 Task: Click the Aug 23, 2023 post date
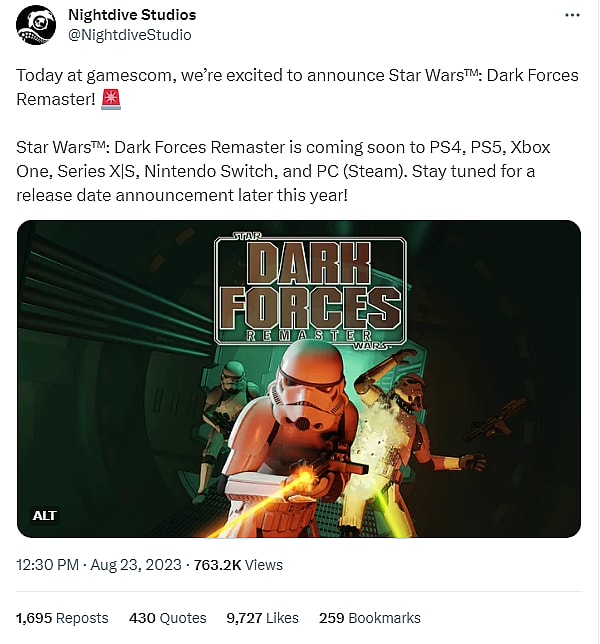pyautogui.click(x=135, y=565)
